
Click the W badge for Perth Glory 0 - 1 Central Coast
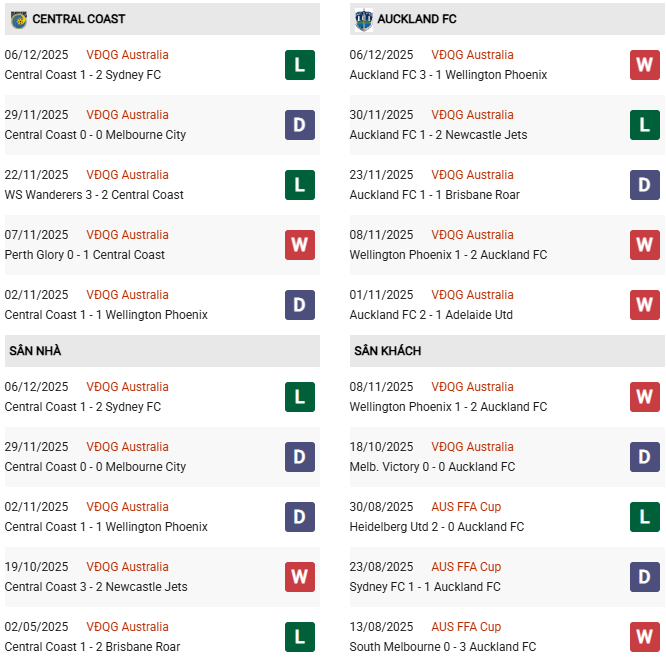[299, 245]
